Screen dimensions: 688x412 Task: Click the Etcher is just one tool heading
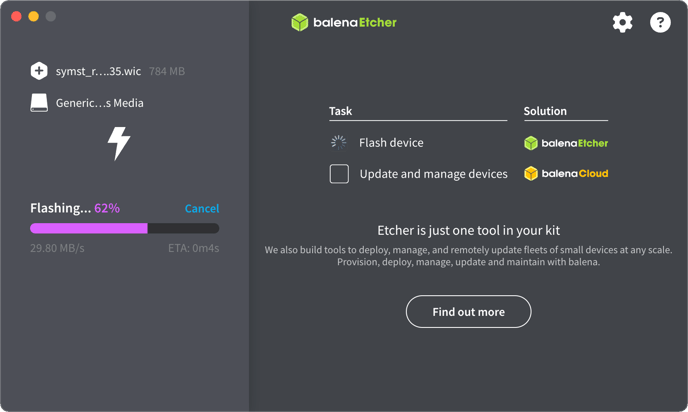[x=469, y=230]
